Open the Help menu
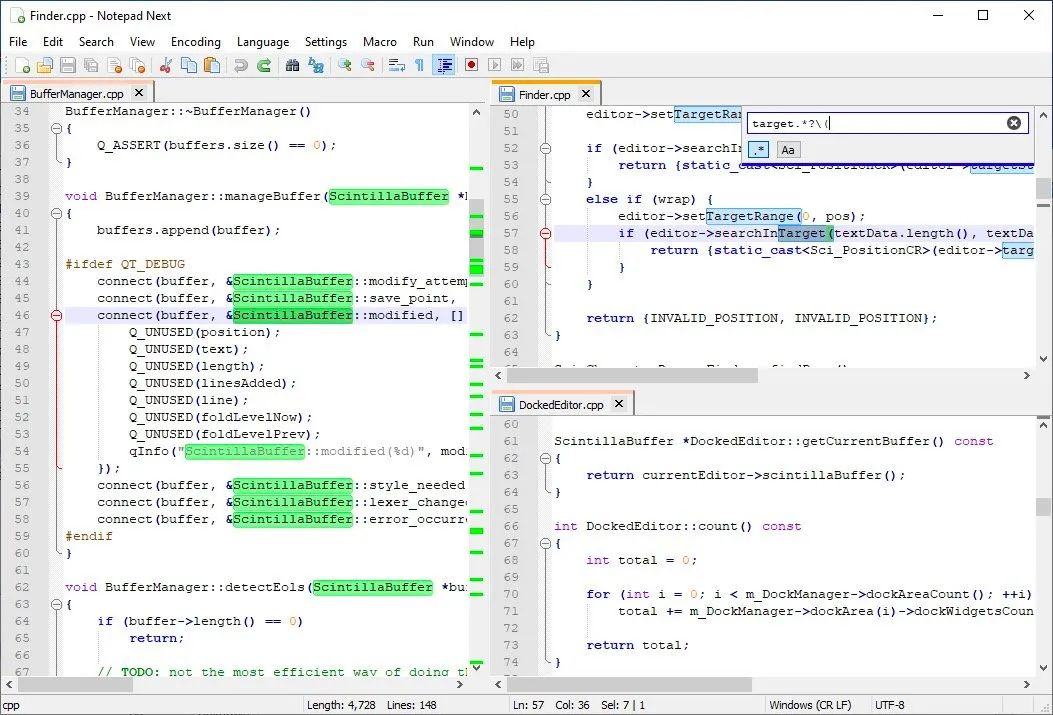 (522, 42)
